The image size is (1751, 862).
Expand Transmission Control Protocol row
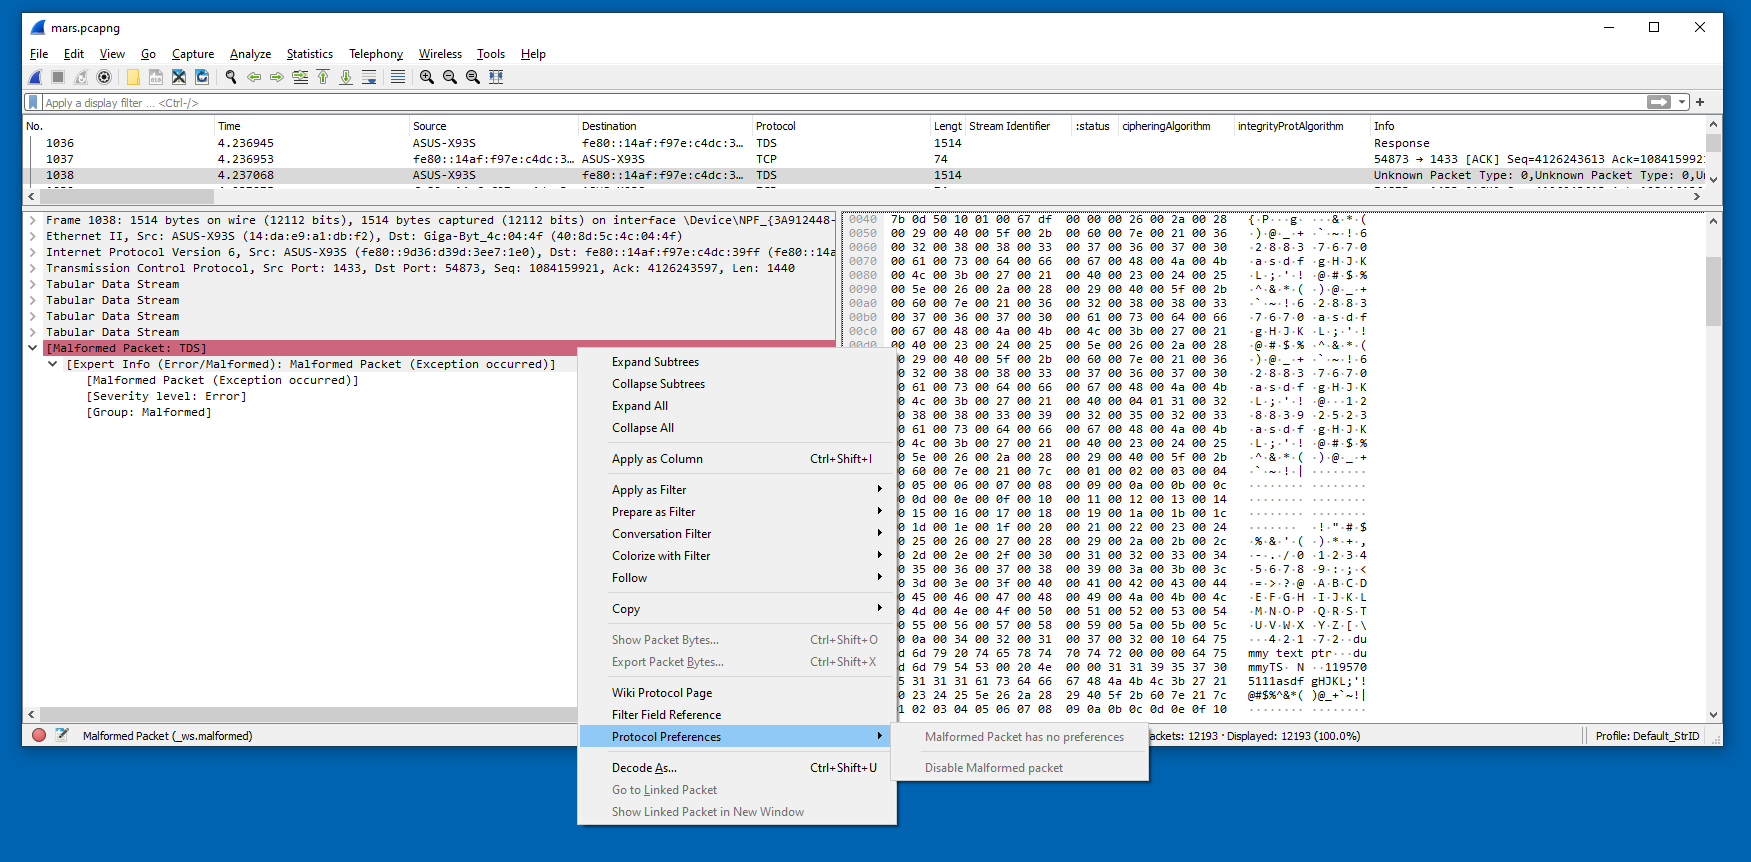33,268
